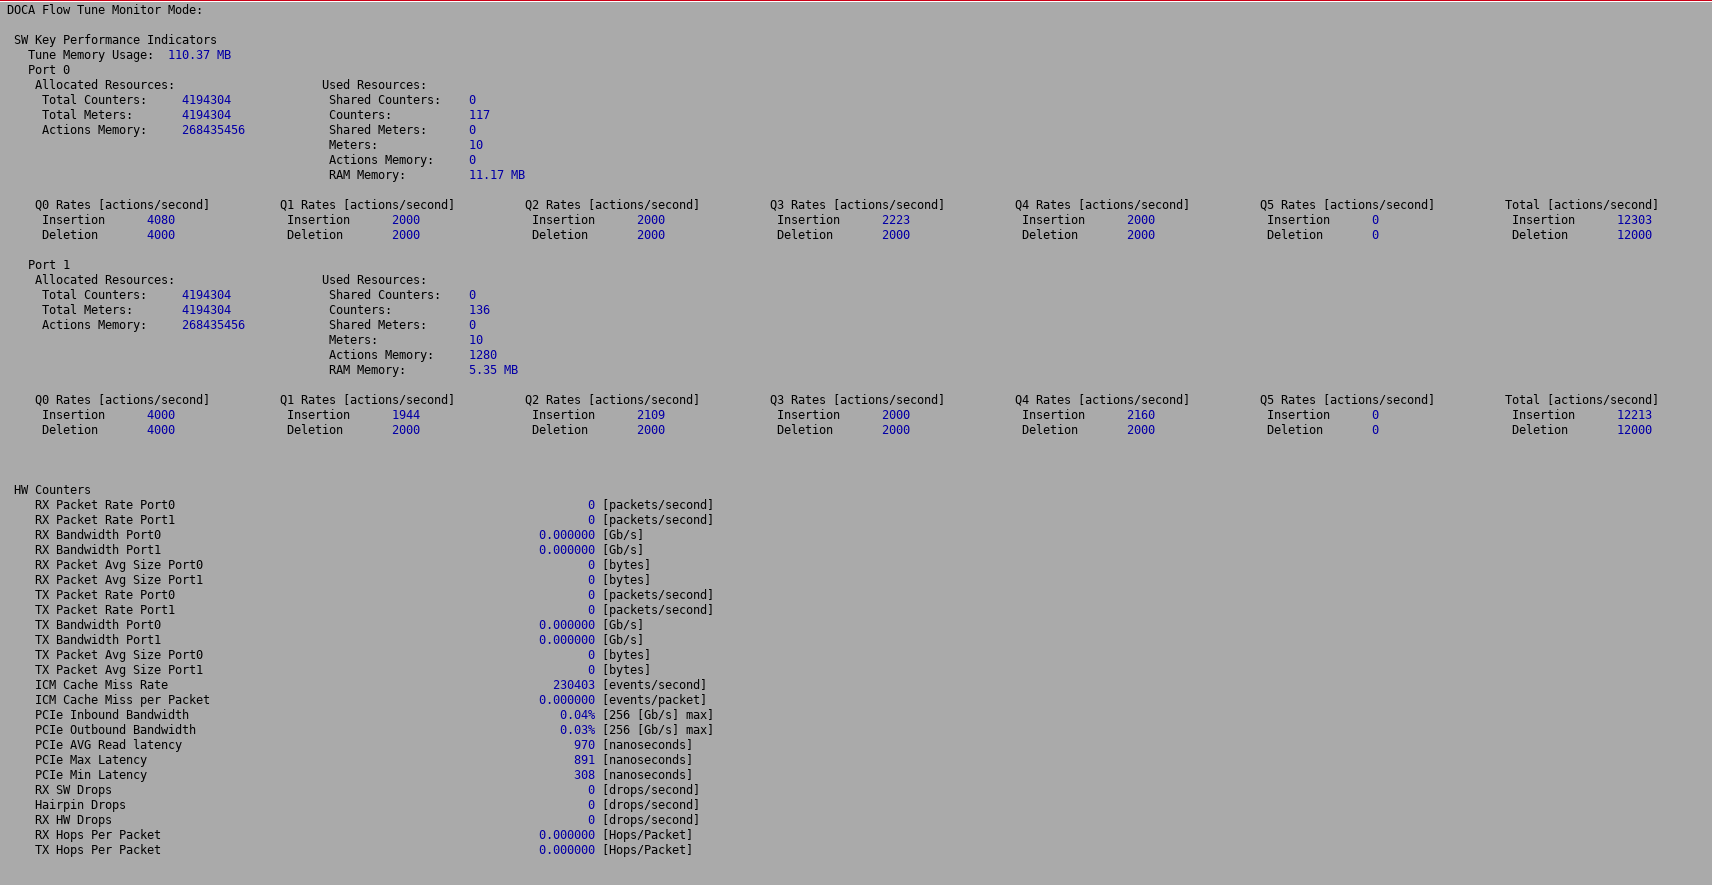1712x885 pixels.
Task: Click the 'DOCA Flow Tune Monitor Mode:' title
Action: (x=105, y=10)
